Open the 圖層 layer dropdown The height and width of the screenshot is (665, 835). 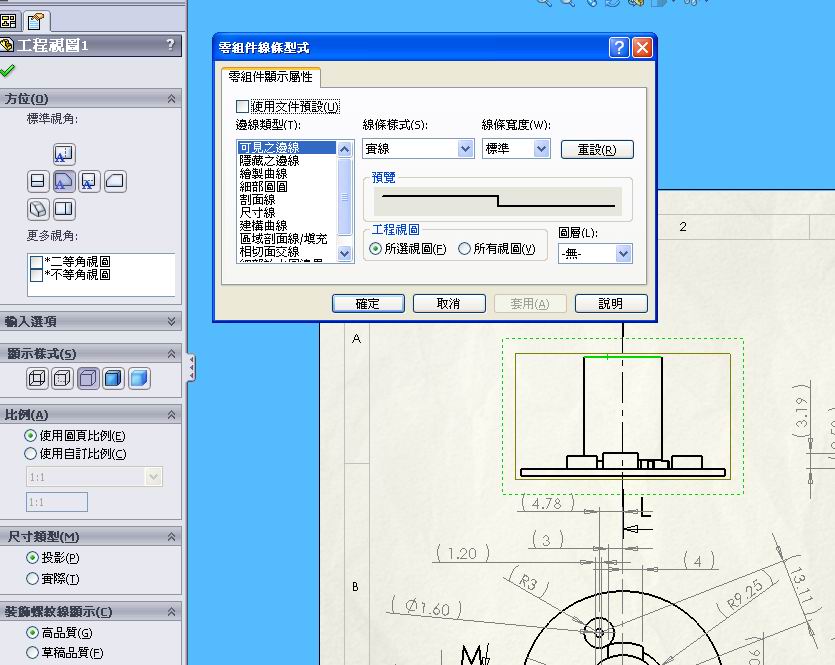(595, 253)
